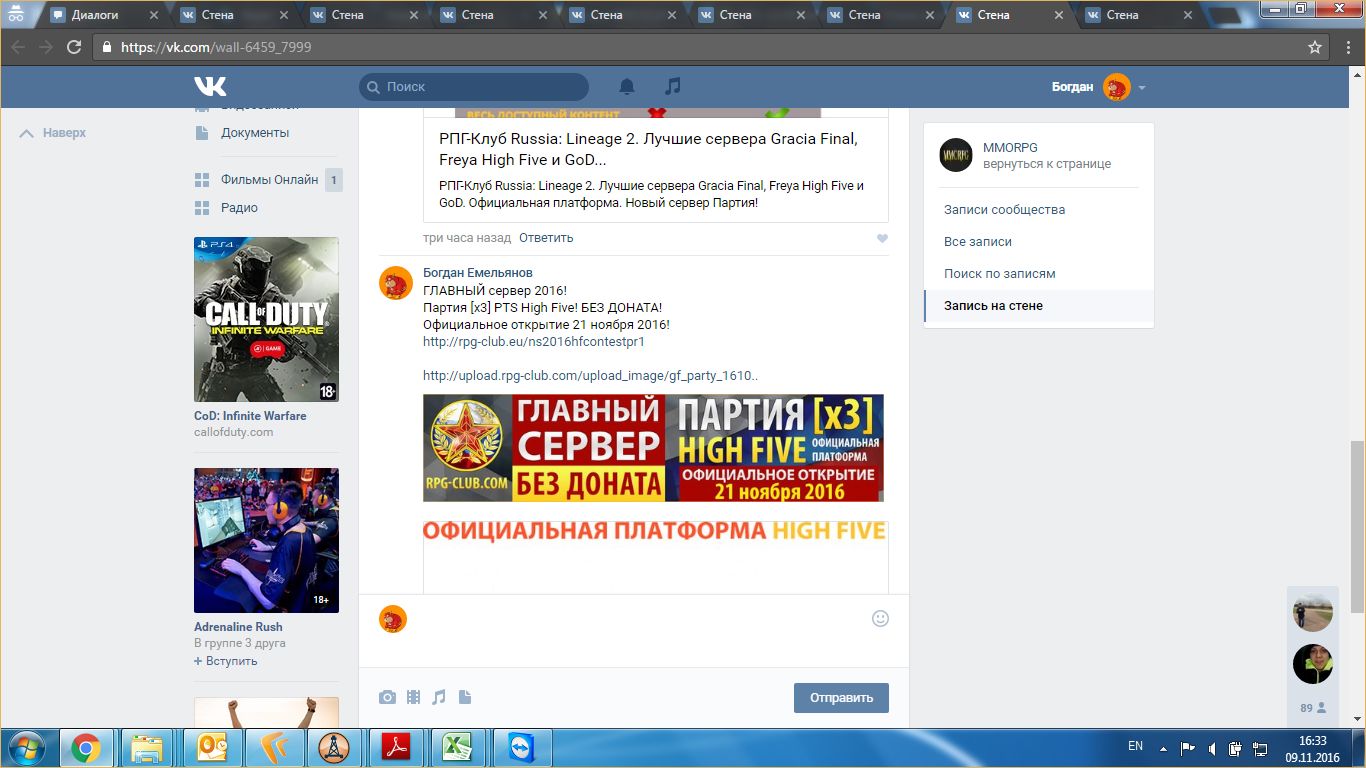The width and height of the screenshot is (1366, 768).
Task: Open the emoji smiley picker
Action: [x=880, y=618]
